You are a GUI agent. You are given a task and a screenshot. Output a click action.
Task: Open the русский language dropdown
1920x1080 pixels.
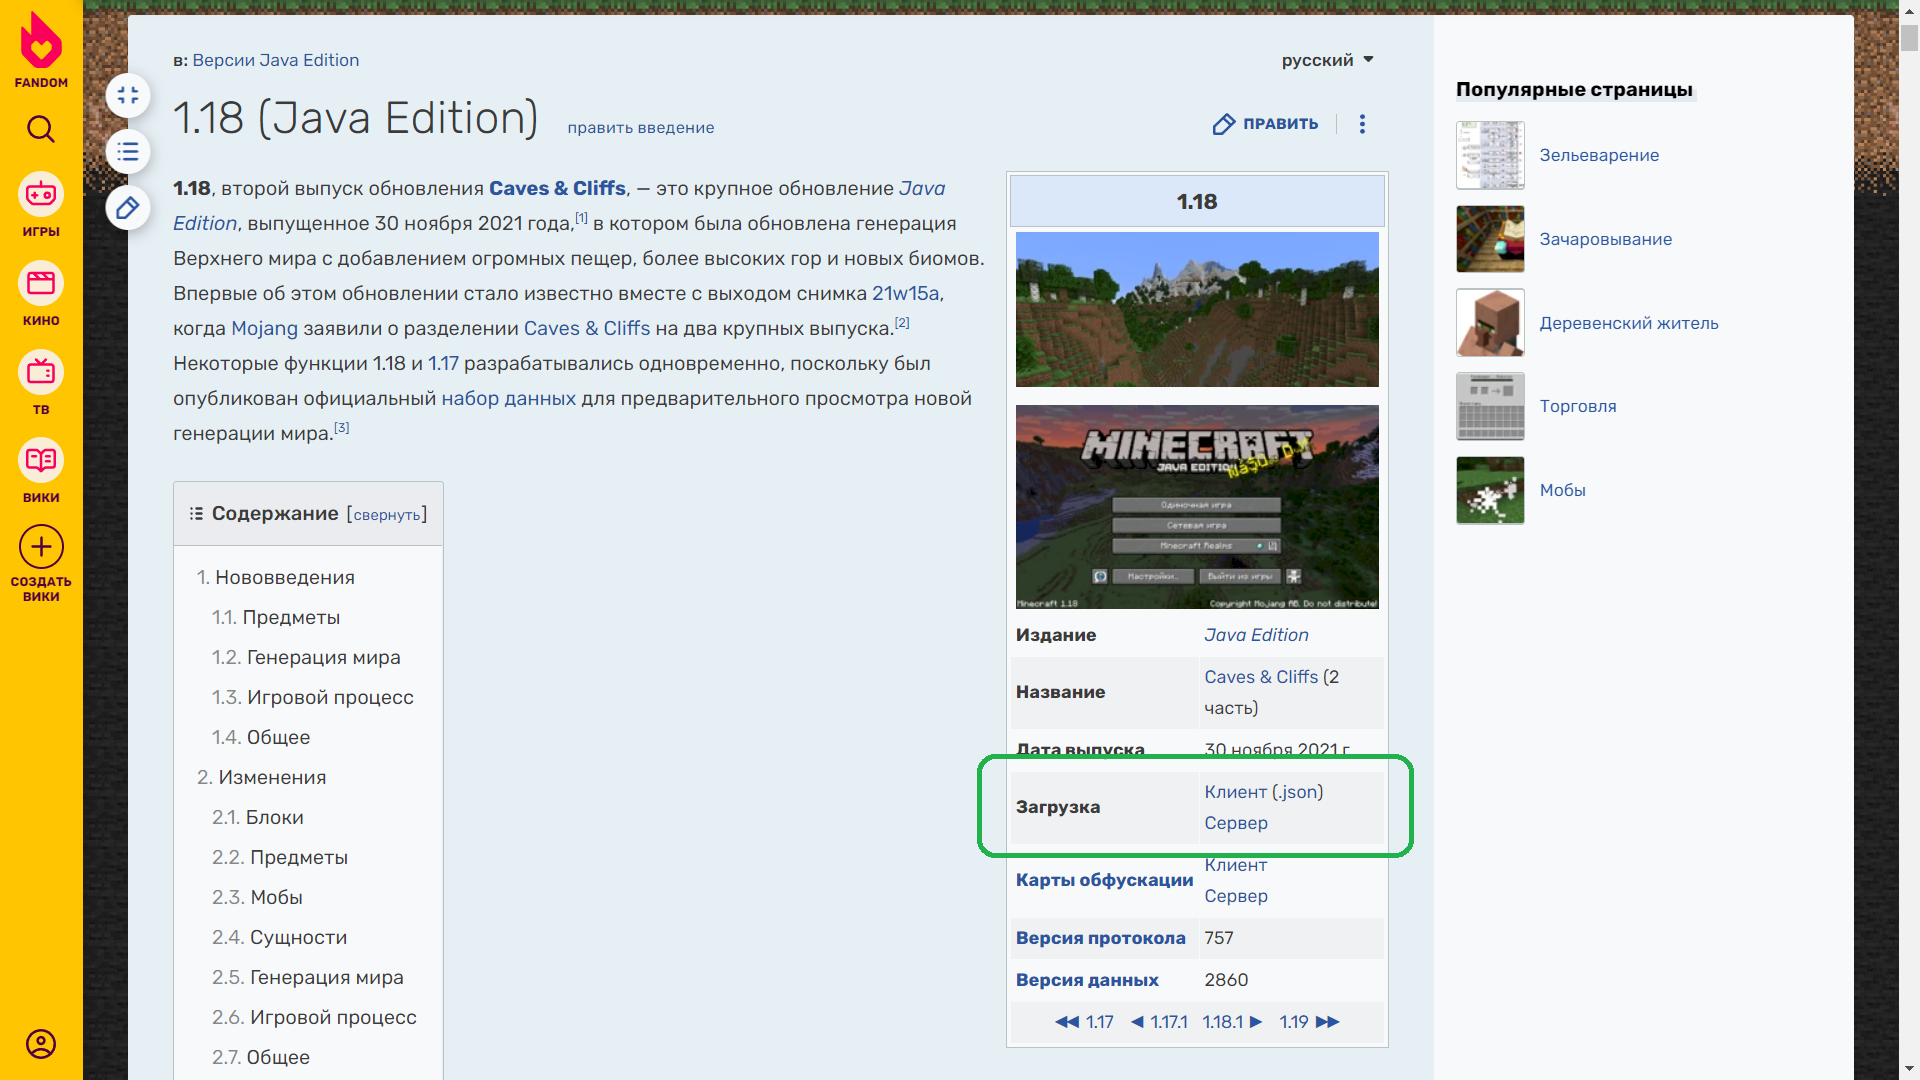tap(1328, 60)
